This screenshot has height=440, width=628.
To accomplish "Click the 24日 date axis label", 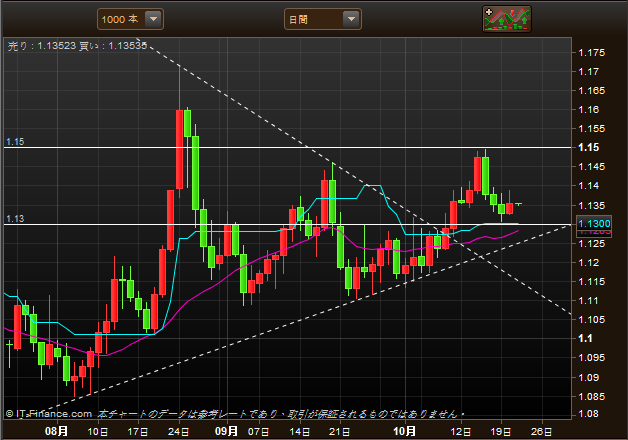I will pos(179,432).
